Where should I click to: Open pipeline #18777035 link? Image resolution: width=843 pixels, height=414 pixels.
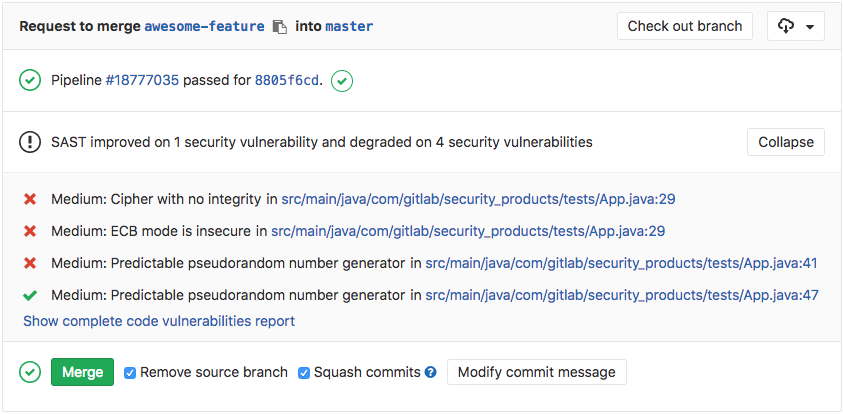tap(142, 80)
